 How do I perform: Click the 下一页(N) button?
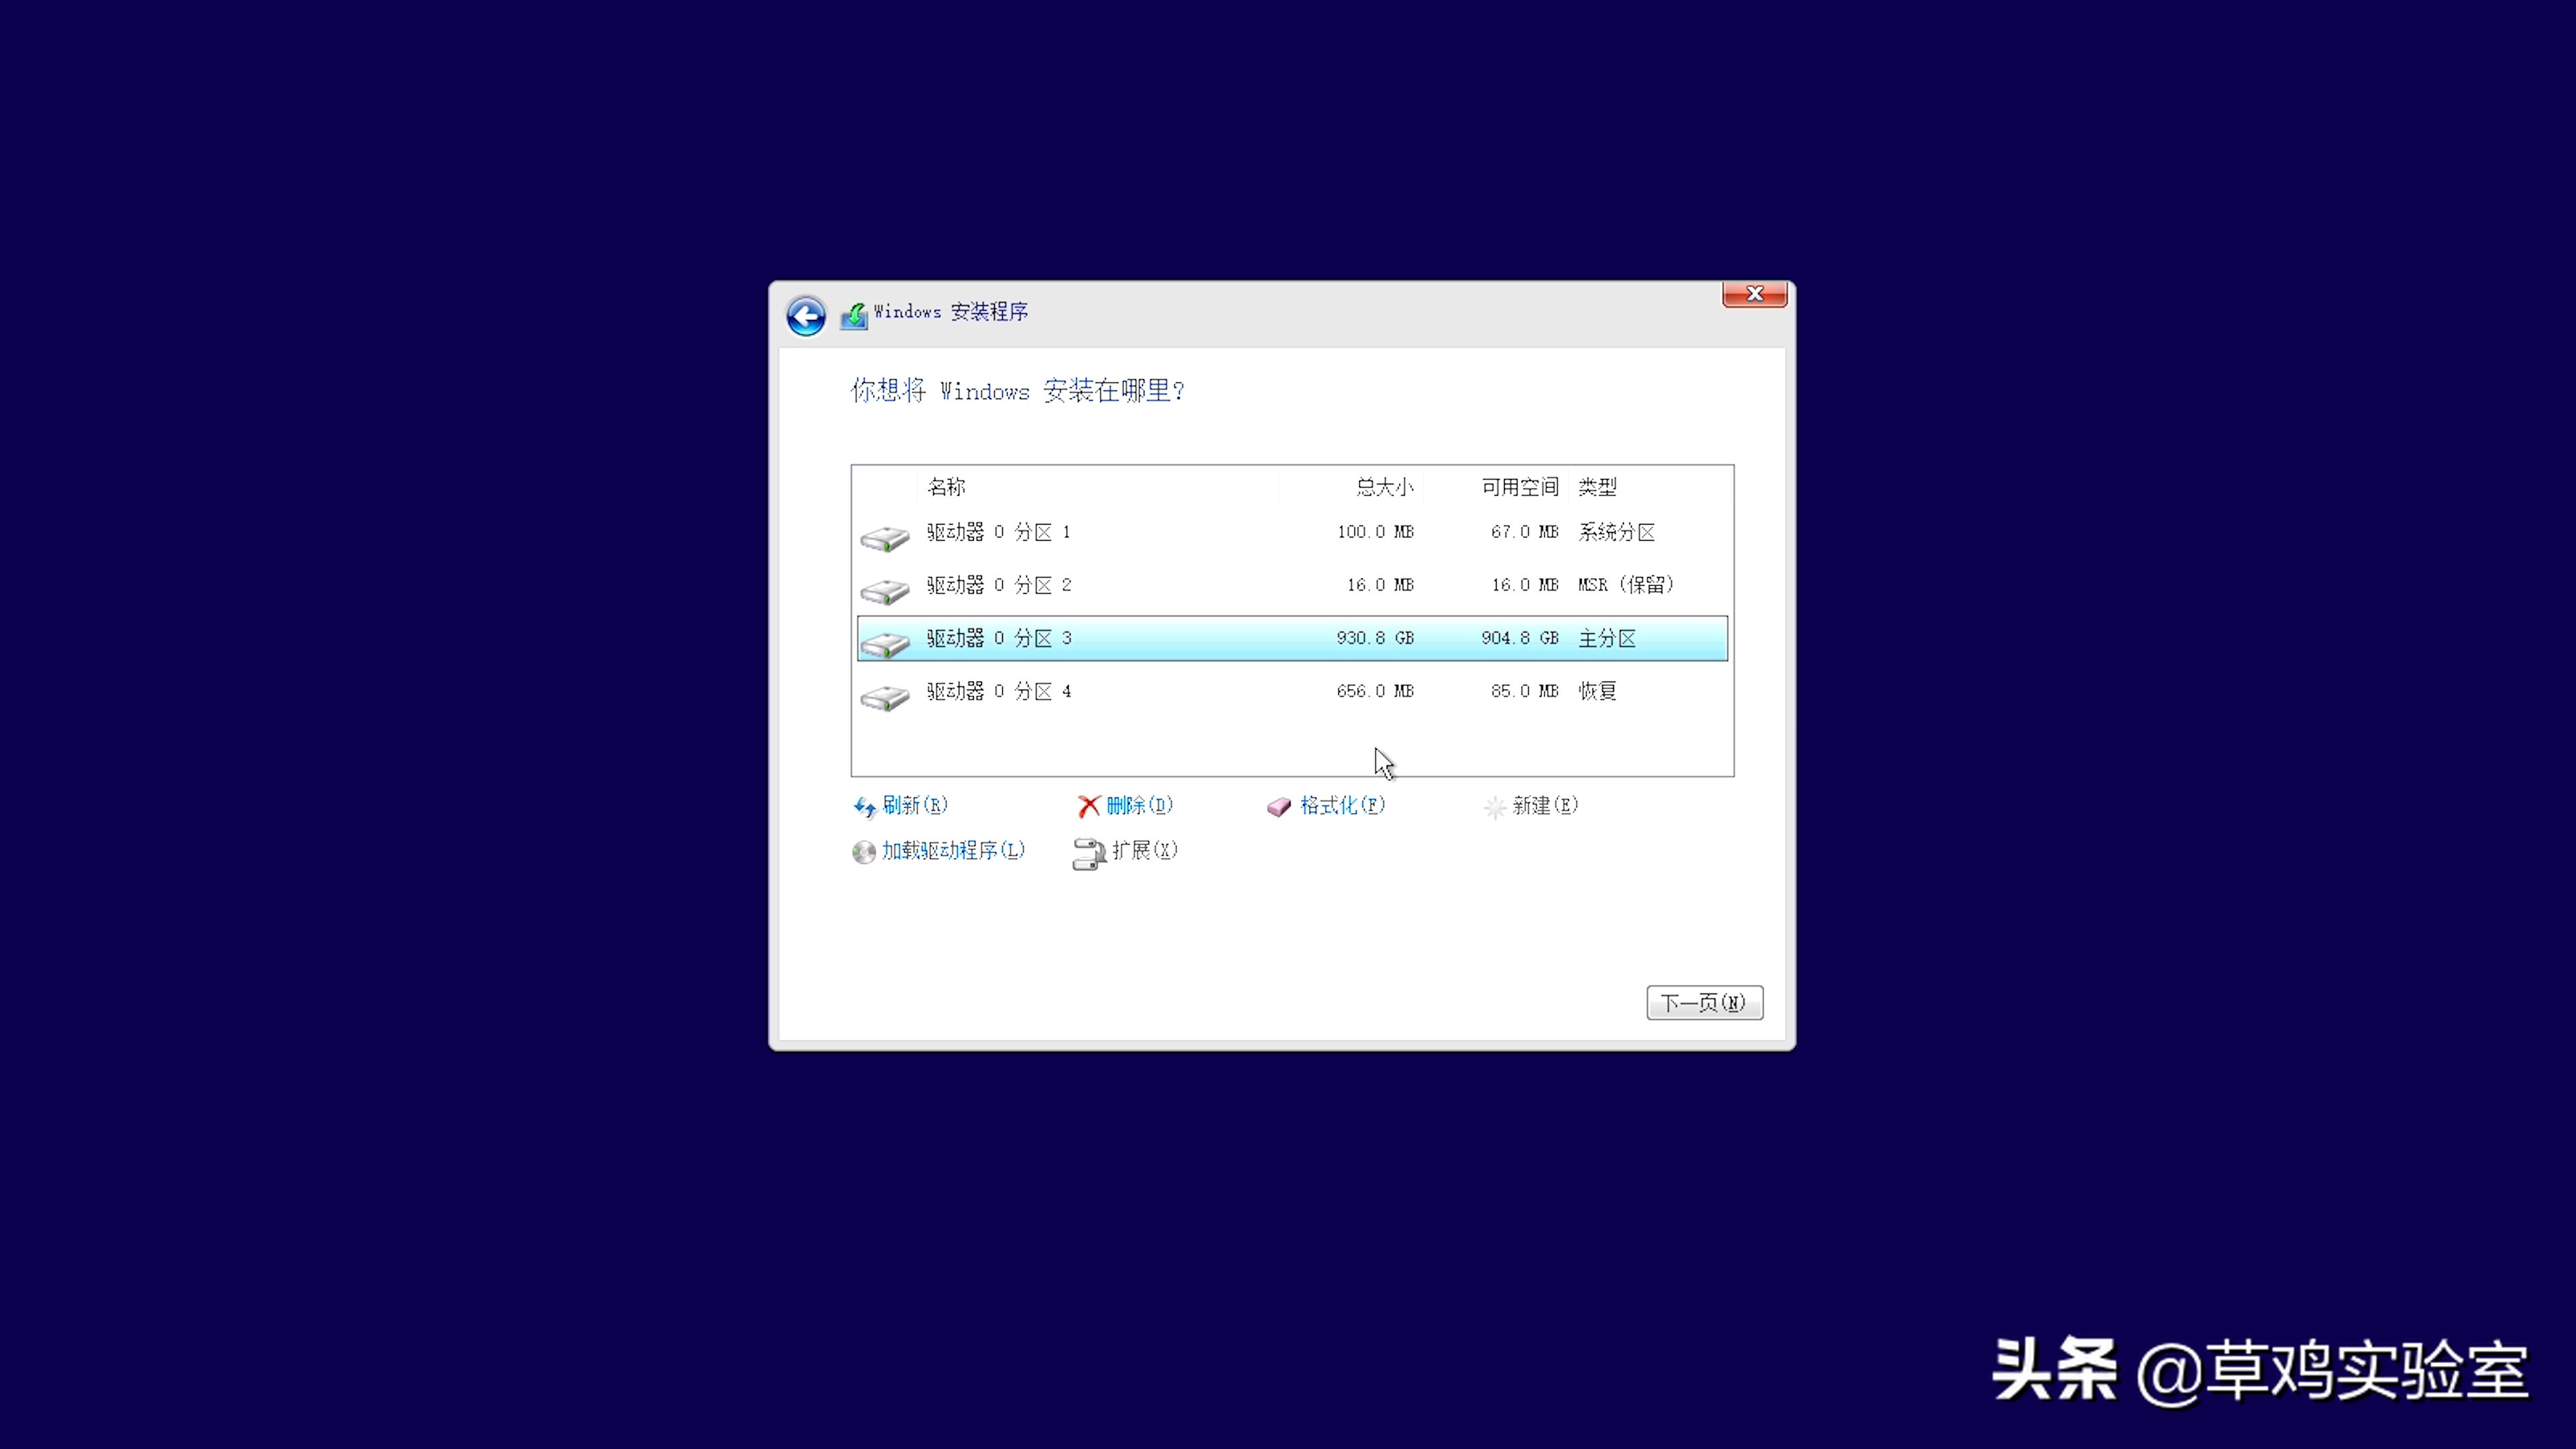point(1704,1002)
